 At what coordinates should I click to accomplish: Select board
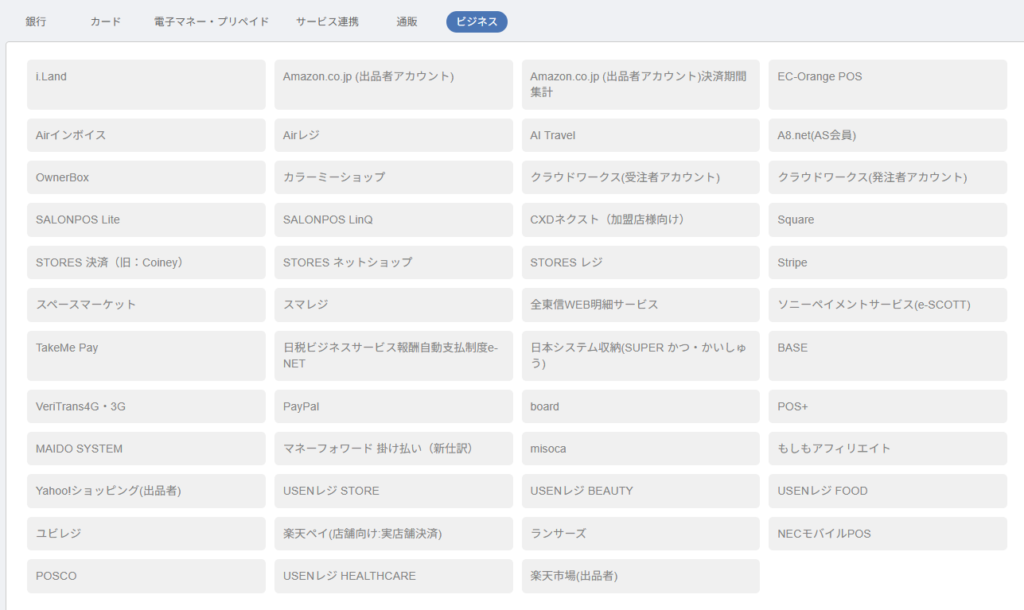(641, 406)
